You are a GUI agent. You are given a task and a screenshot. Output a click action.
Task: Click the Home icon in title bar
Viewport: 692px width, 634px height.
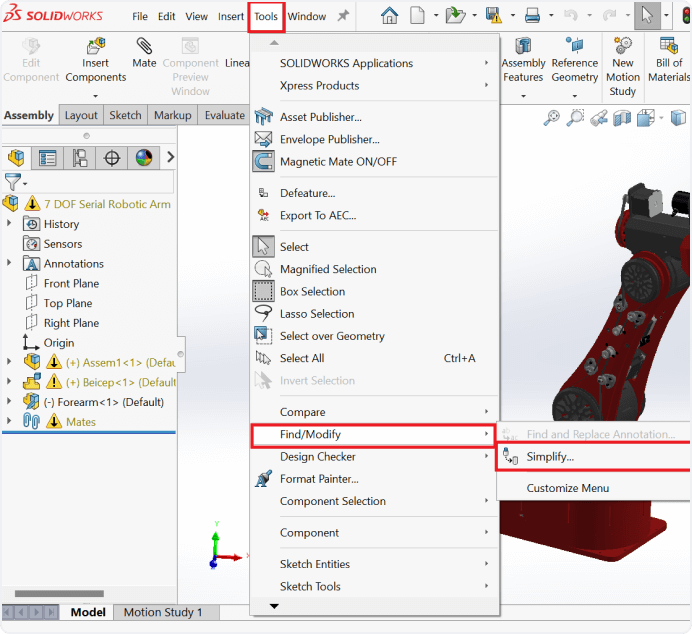[x=389, y=16]
